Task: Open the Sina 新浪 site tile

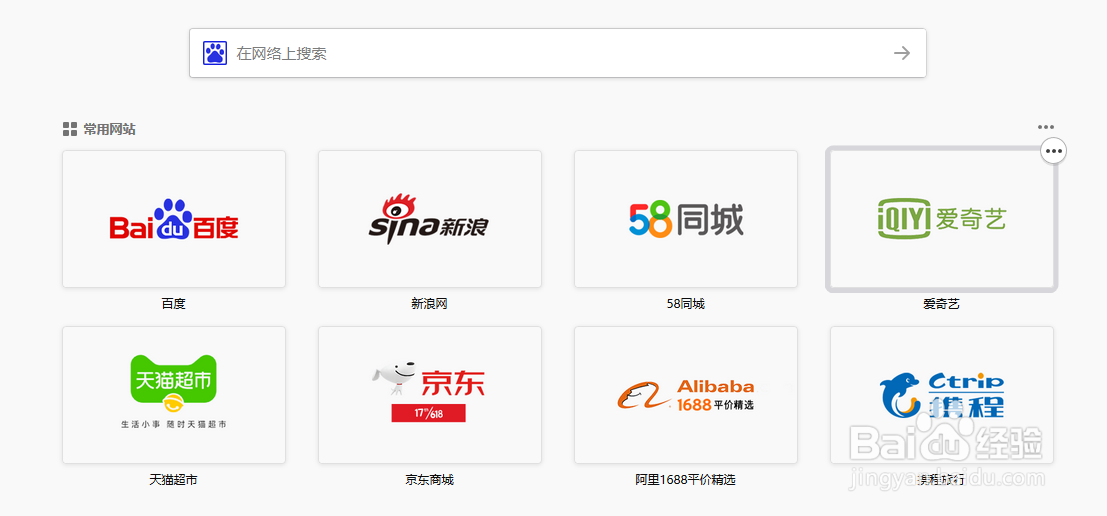Action: click(x=430, y=219)
